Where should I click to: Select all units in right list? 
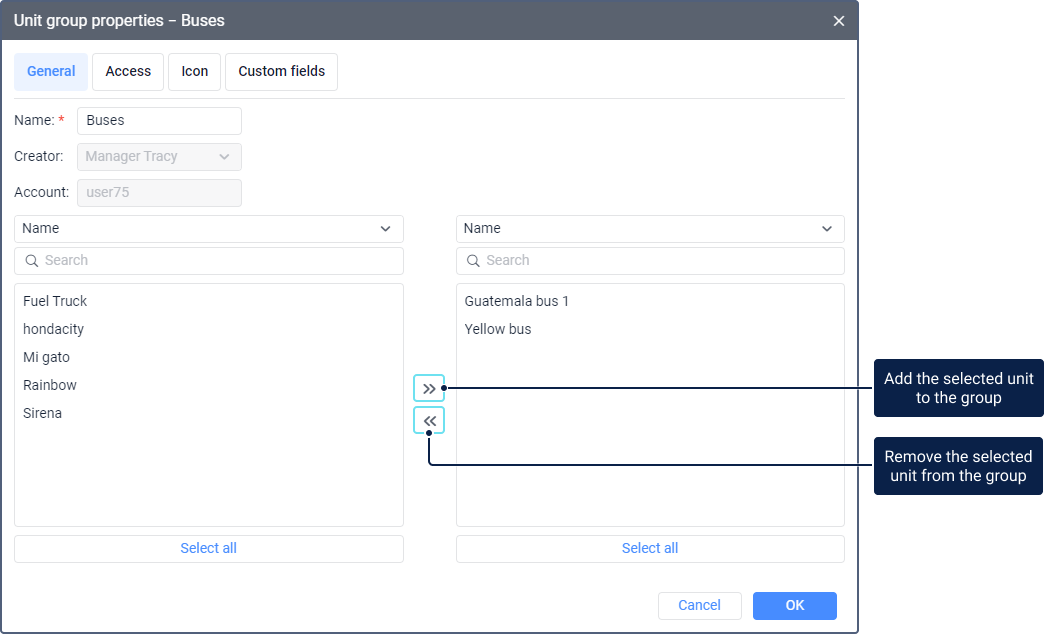(650, 549)
